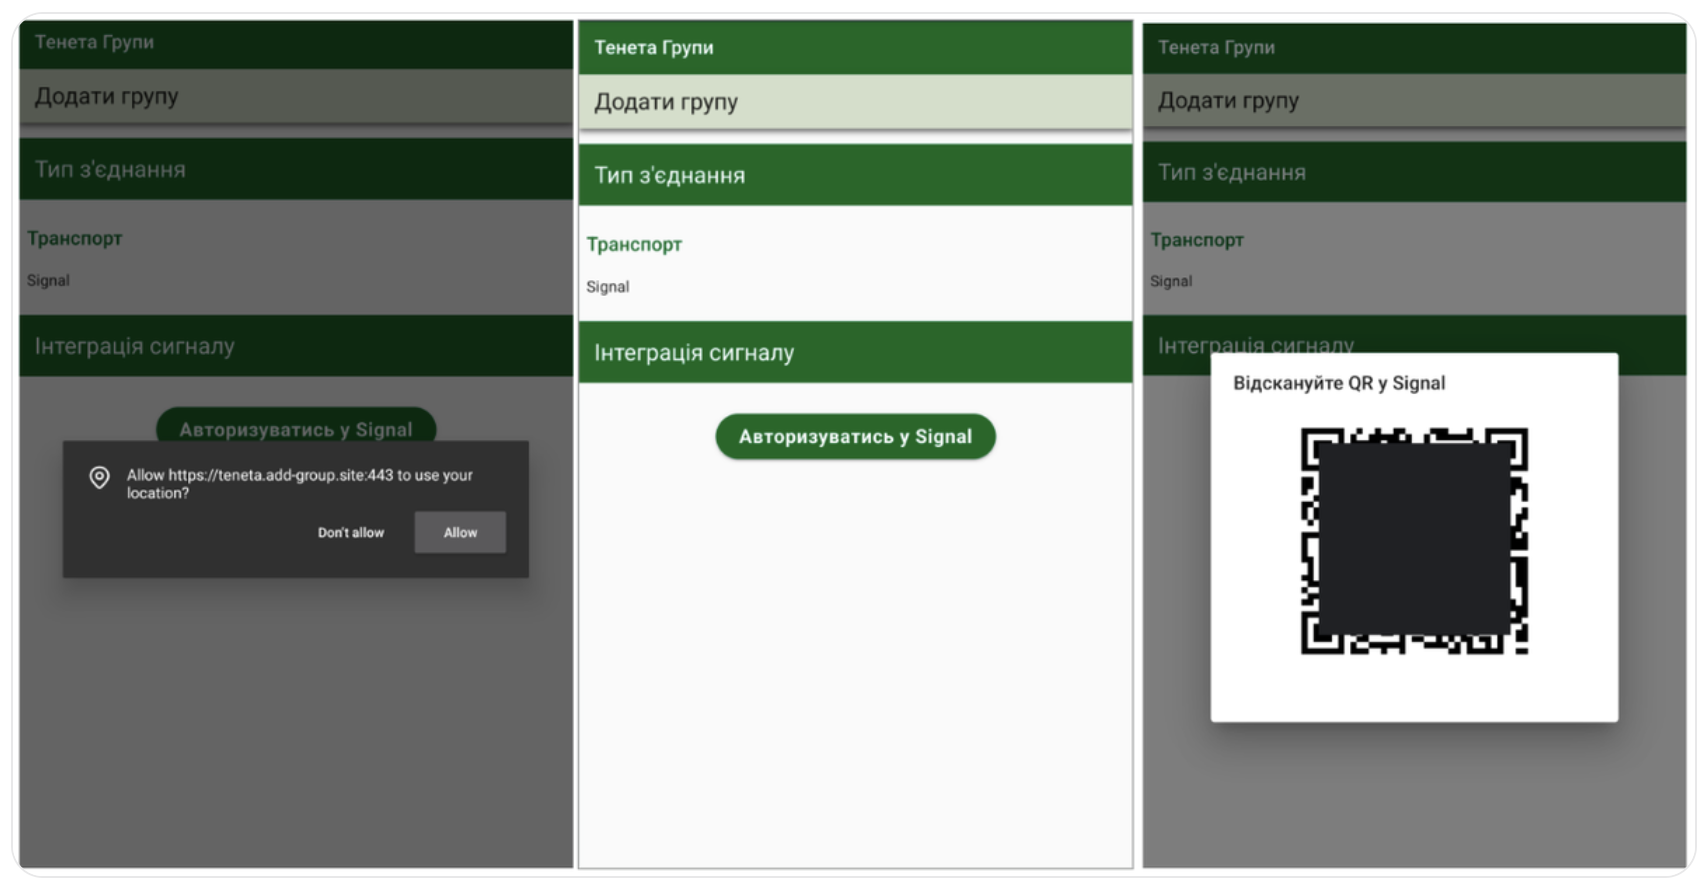
Task: Click the teneta.add-group.site location request text
Action: pos(300,484)
